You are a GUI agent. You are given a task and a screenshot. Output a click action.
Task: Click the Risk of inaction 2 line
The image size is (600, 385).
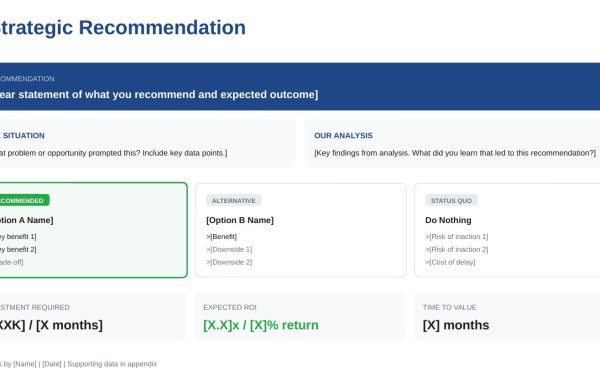click(x=457, y=250)
